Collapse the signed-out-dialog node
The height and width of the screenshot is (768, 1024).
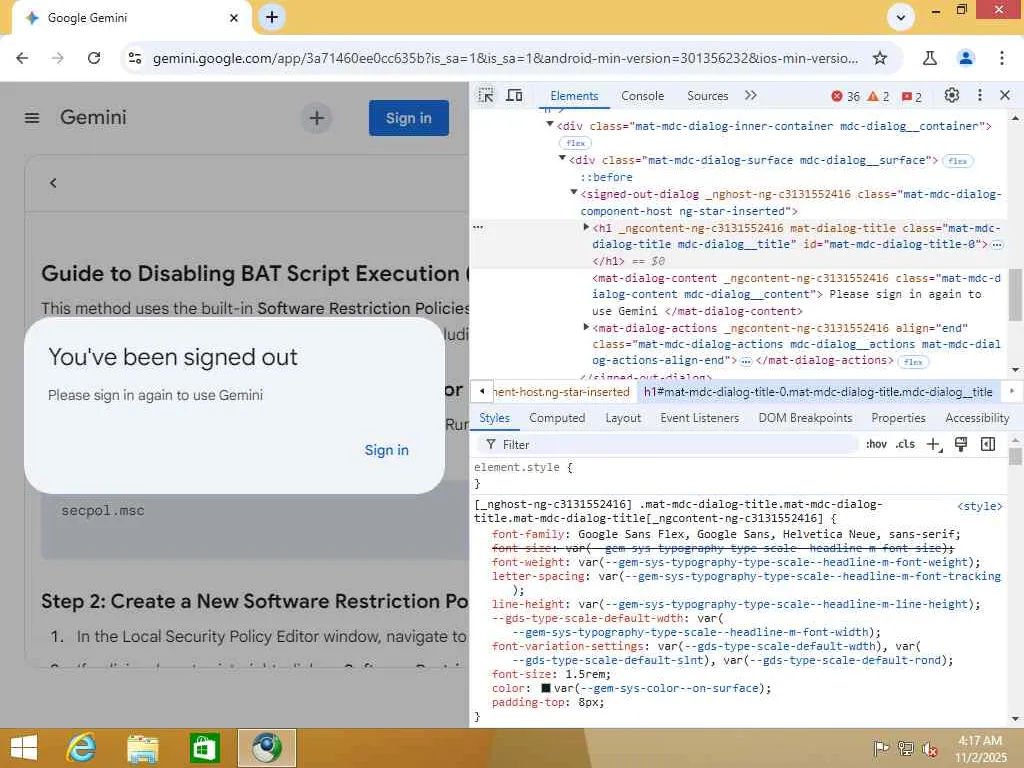click(573, 192)
